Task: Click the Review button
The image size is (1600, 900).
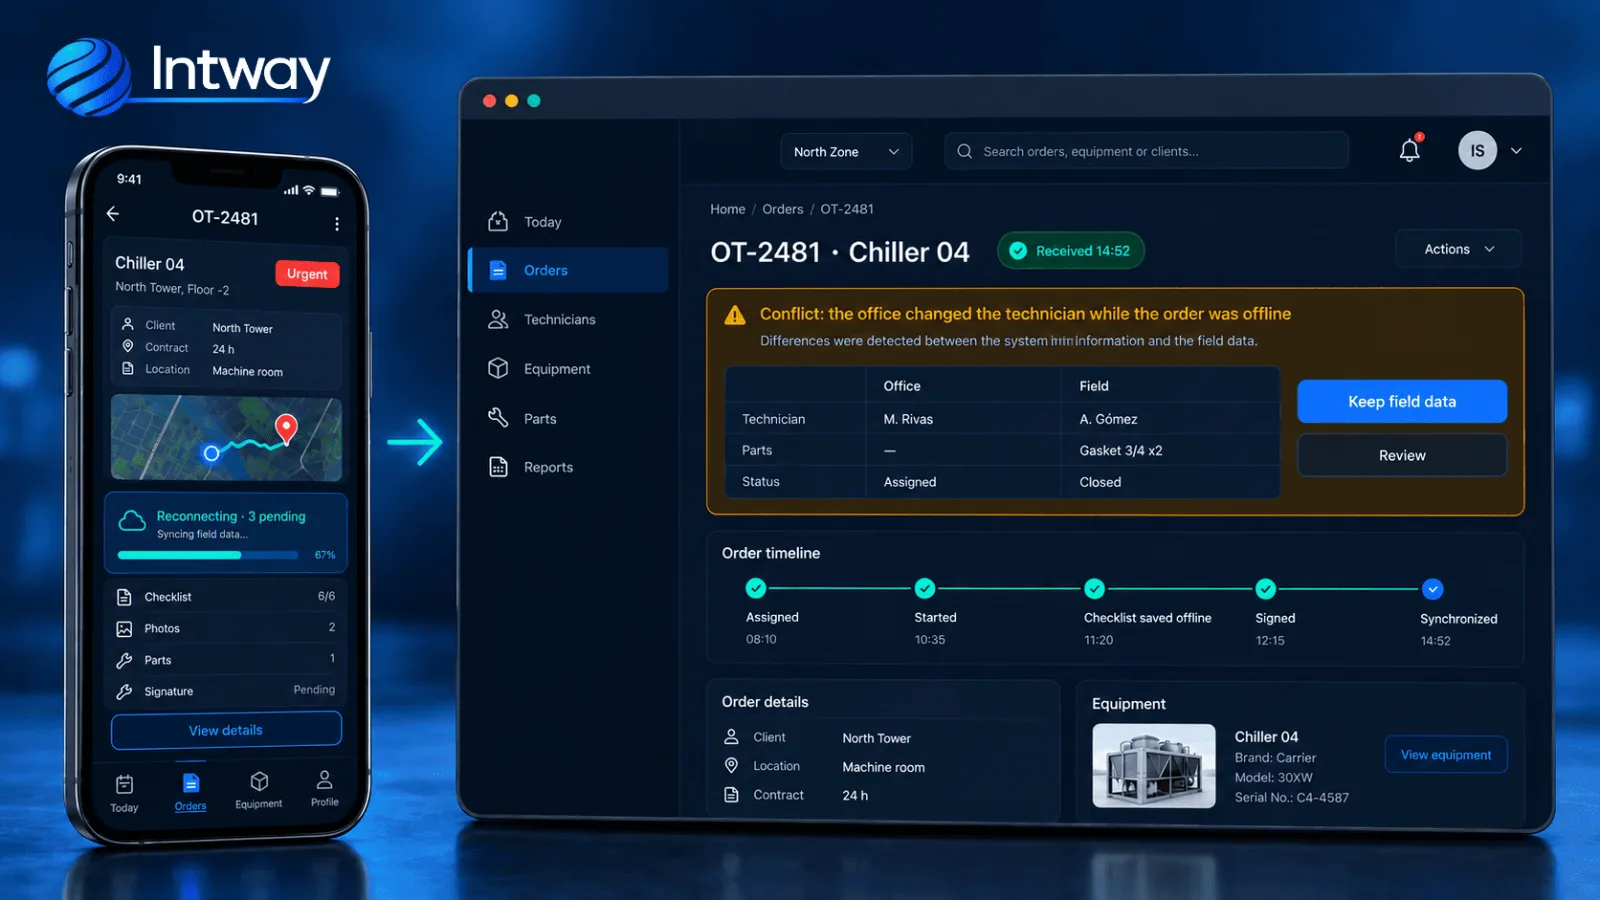Action: [1402, 455]
